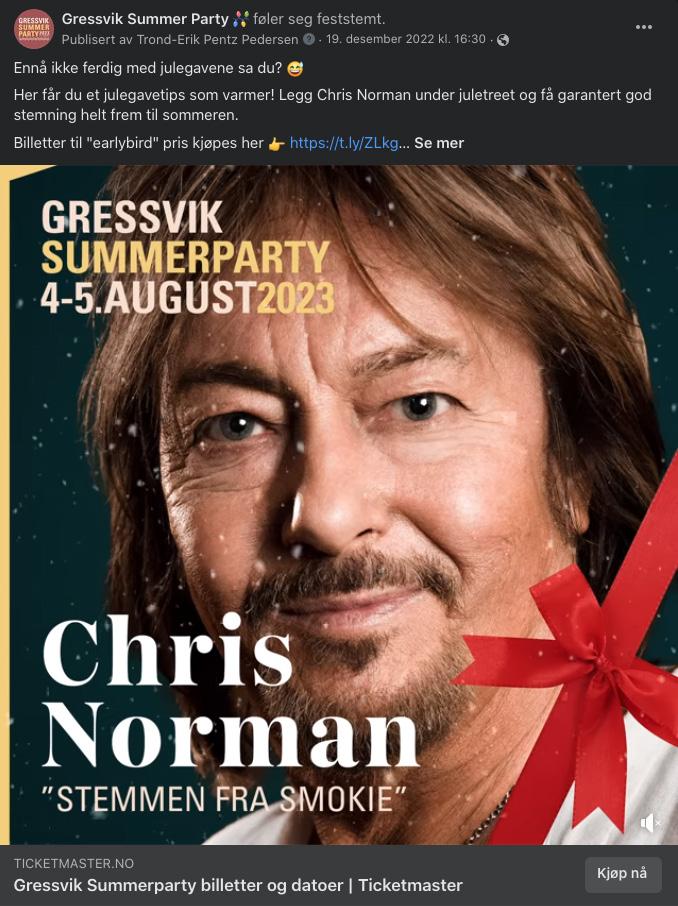Click the pointing hand emoji before the link
This screenshot has height=906, width=678.
pos(277,143)
